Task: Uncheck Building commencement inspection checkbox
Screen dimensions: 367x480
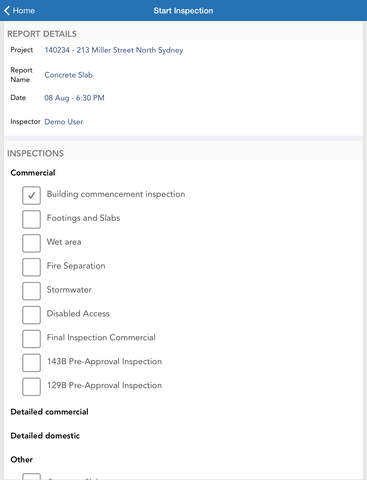Action: pos(31,195)
